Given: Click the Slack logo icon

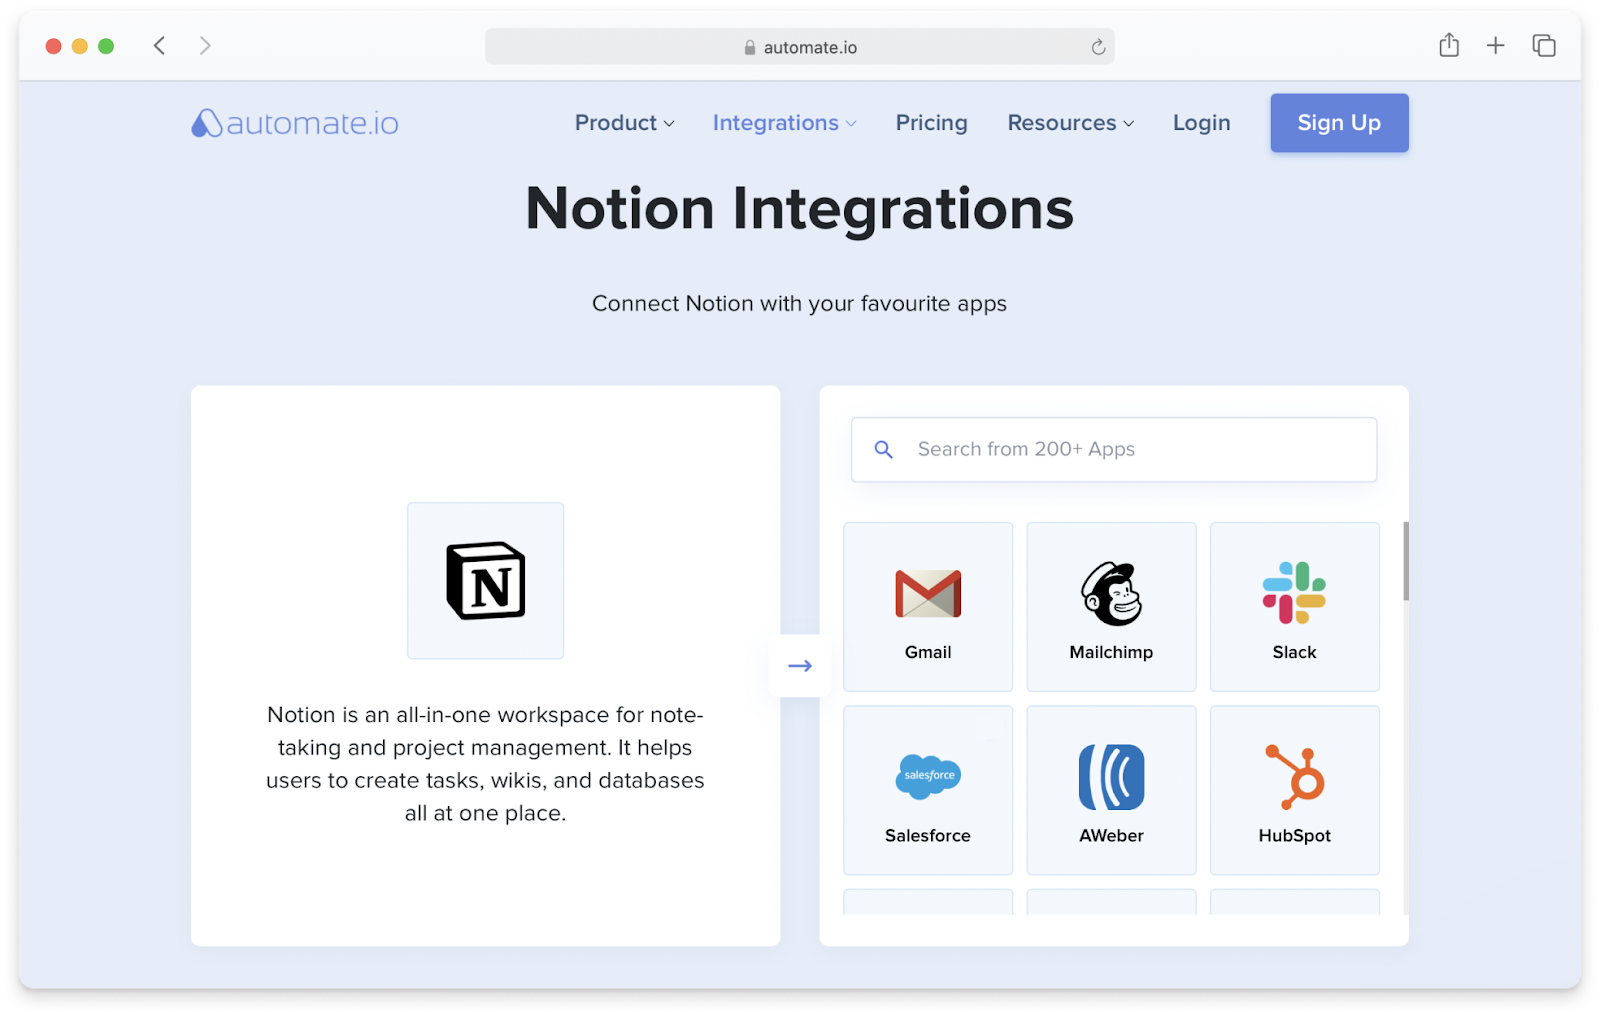Looking at the screenshot, I should [1294, 593].
